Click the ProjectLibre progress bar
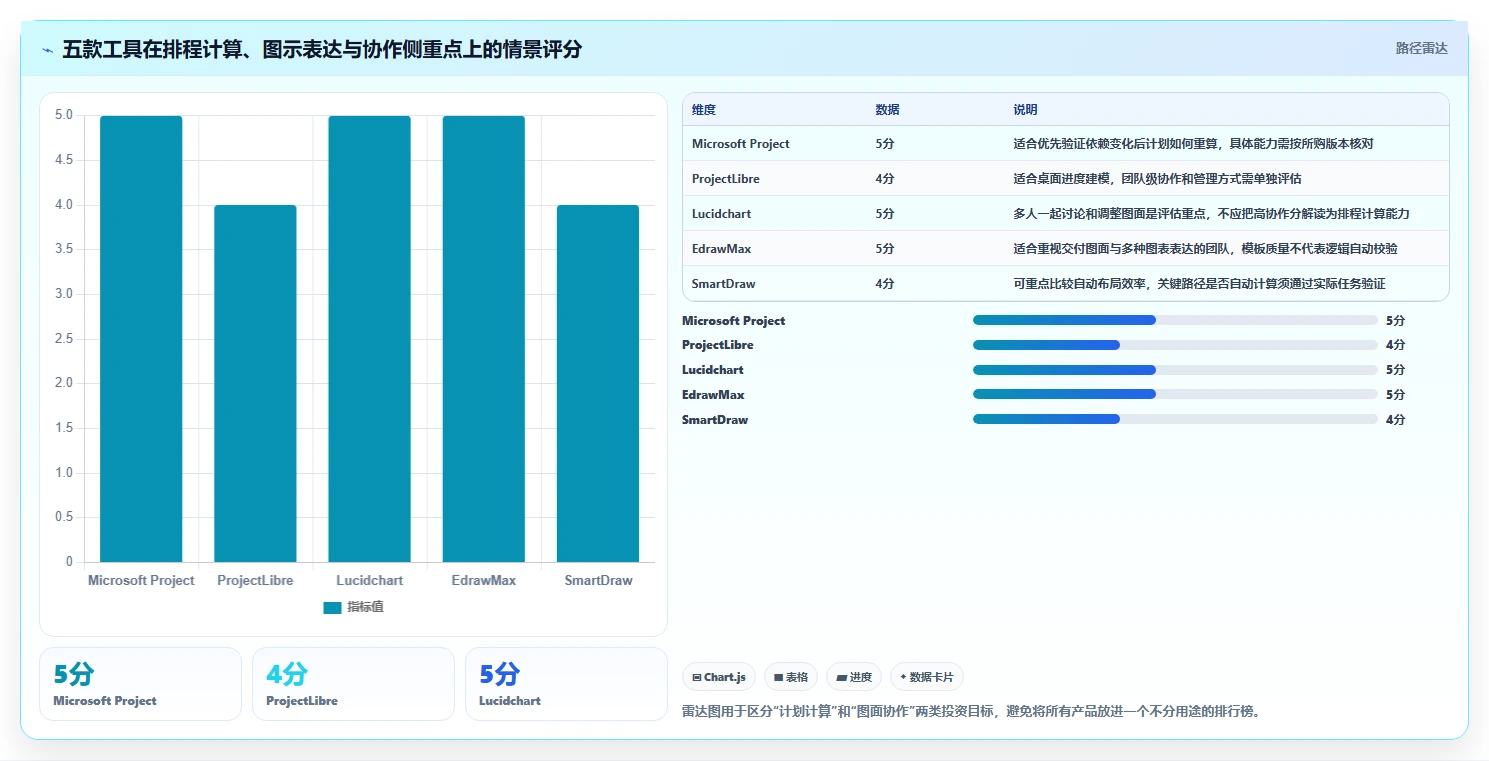Image resolution: width=1489 pixels, height=761 pixels. (1175, 345)
